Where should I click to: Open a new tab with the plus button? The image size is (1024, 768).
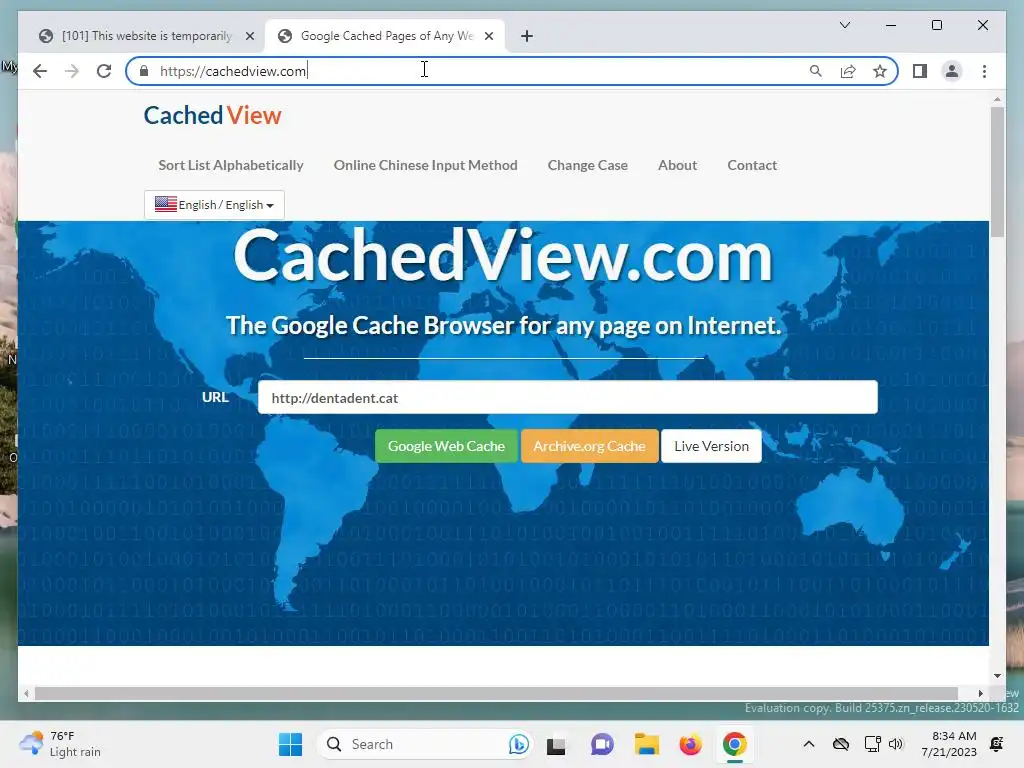(527, 36)
